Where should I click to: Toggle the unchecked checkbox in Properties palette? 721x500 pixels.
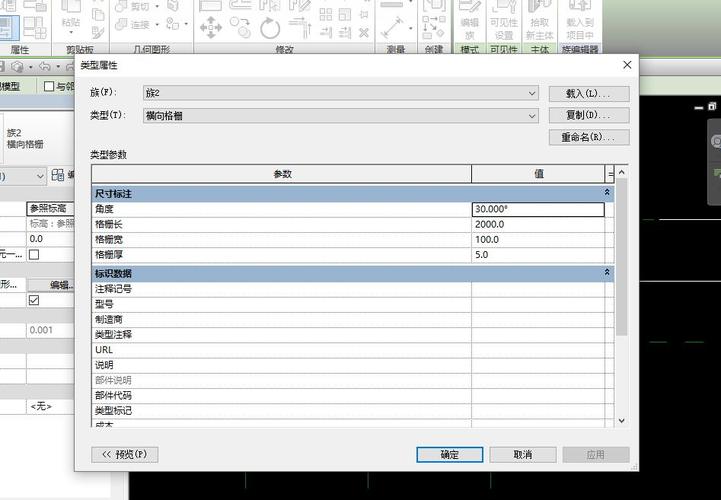[34, 254]
